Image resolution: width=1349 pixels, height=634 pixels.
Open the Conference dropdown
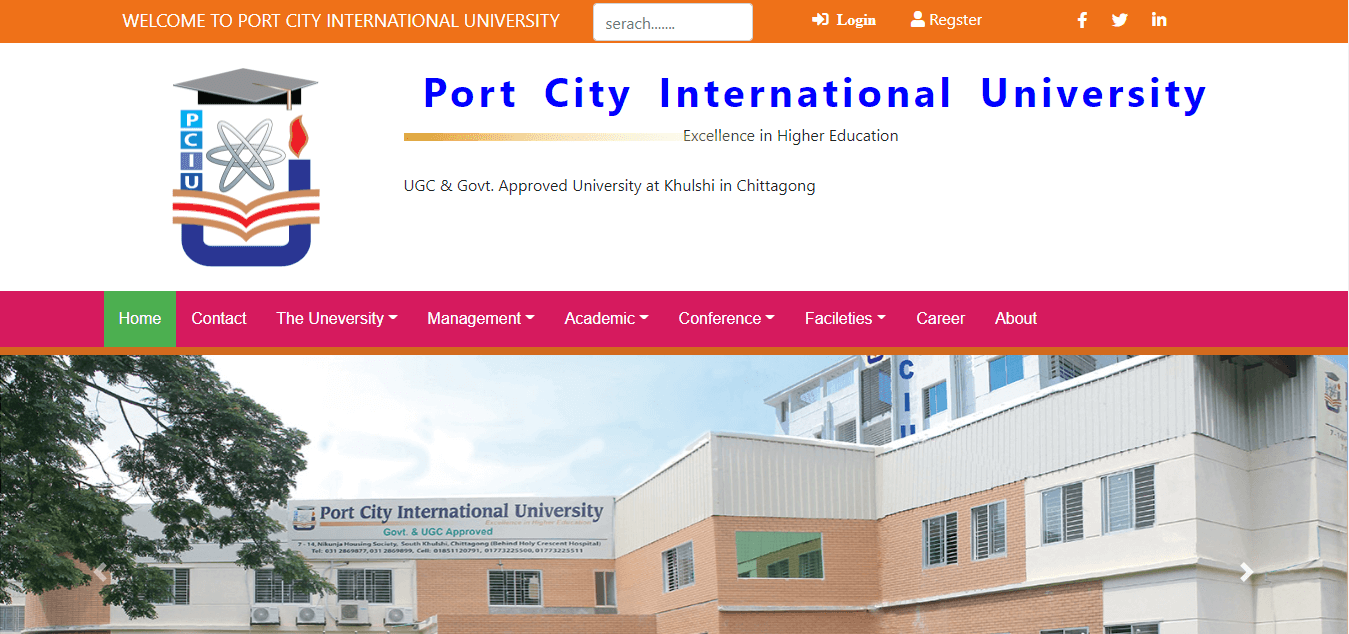tap(726, 319)
